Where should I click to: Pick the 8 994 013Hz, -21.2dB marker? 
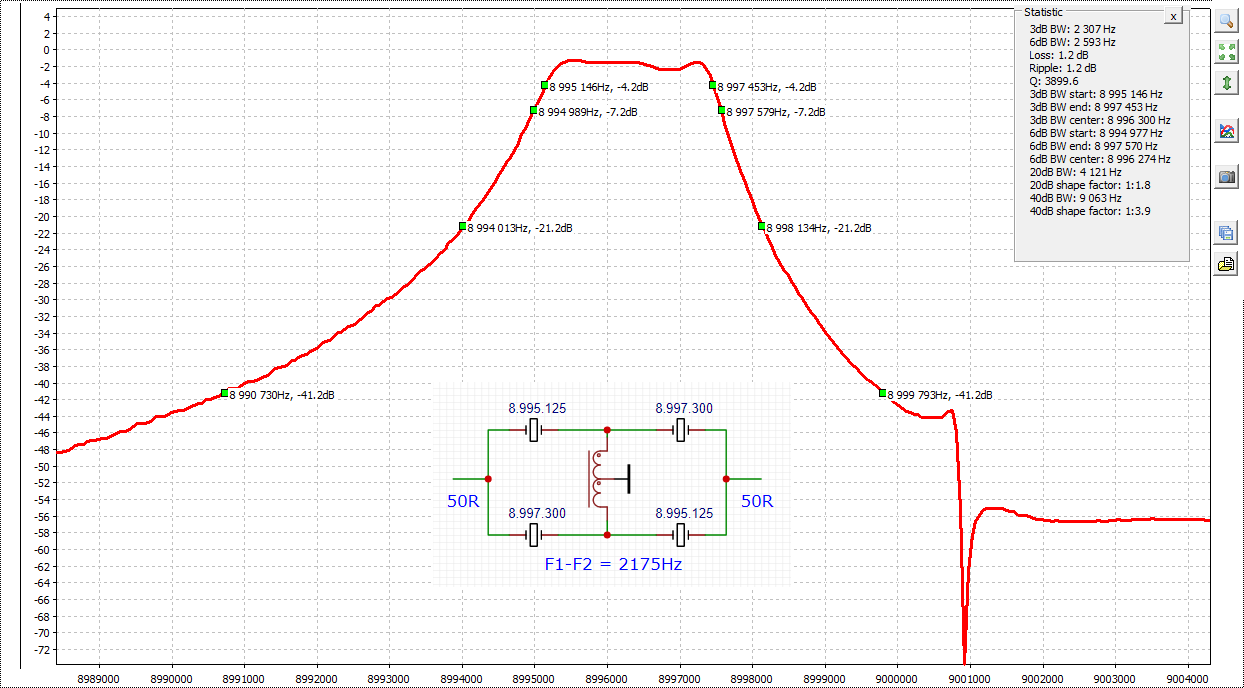462,226
